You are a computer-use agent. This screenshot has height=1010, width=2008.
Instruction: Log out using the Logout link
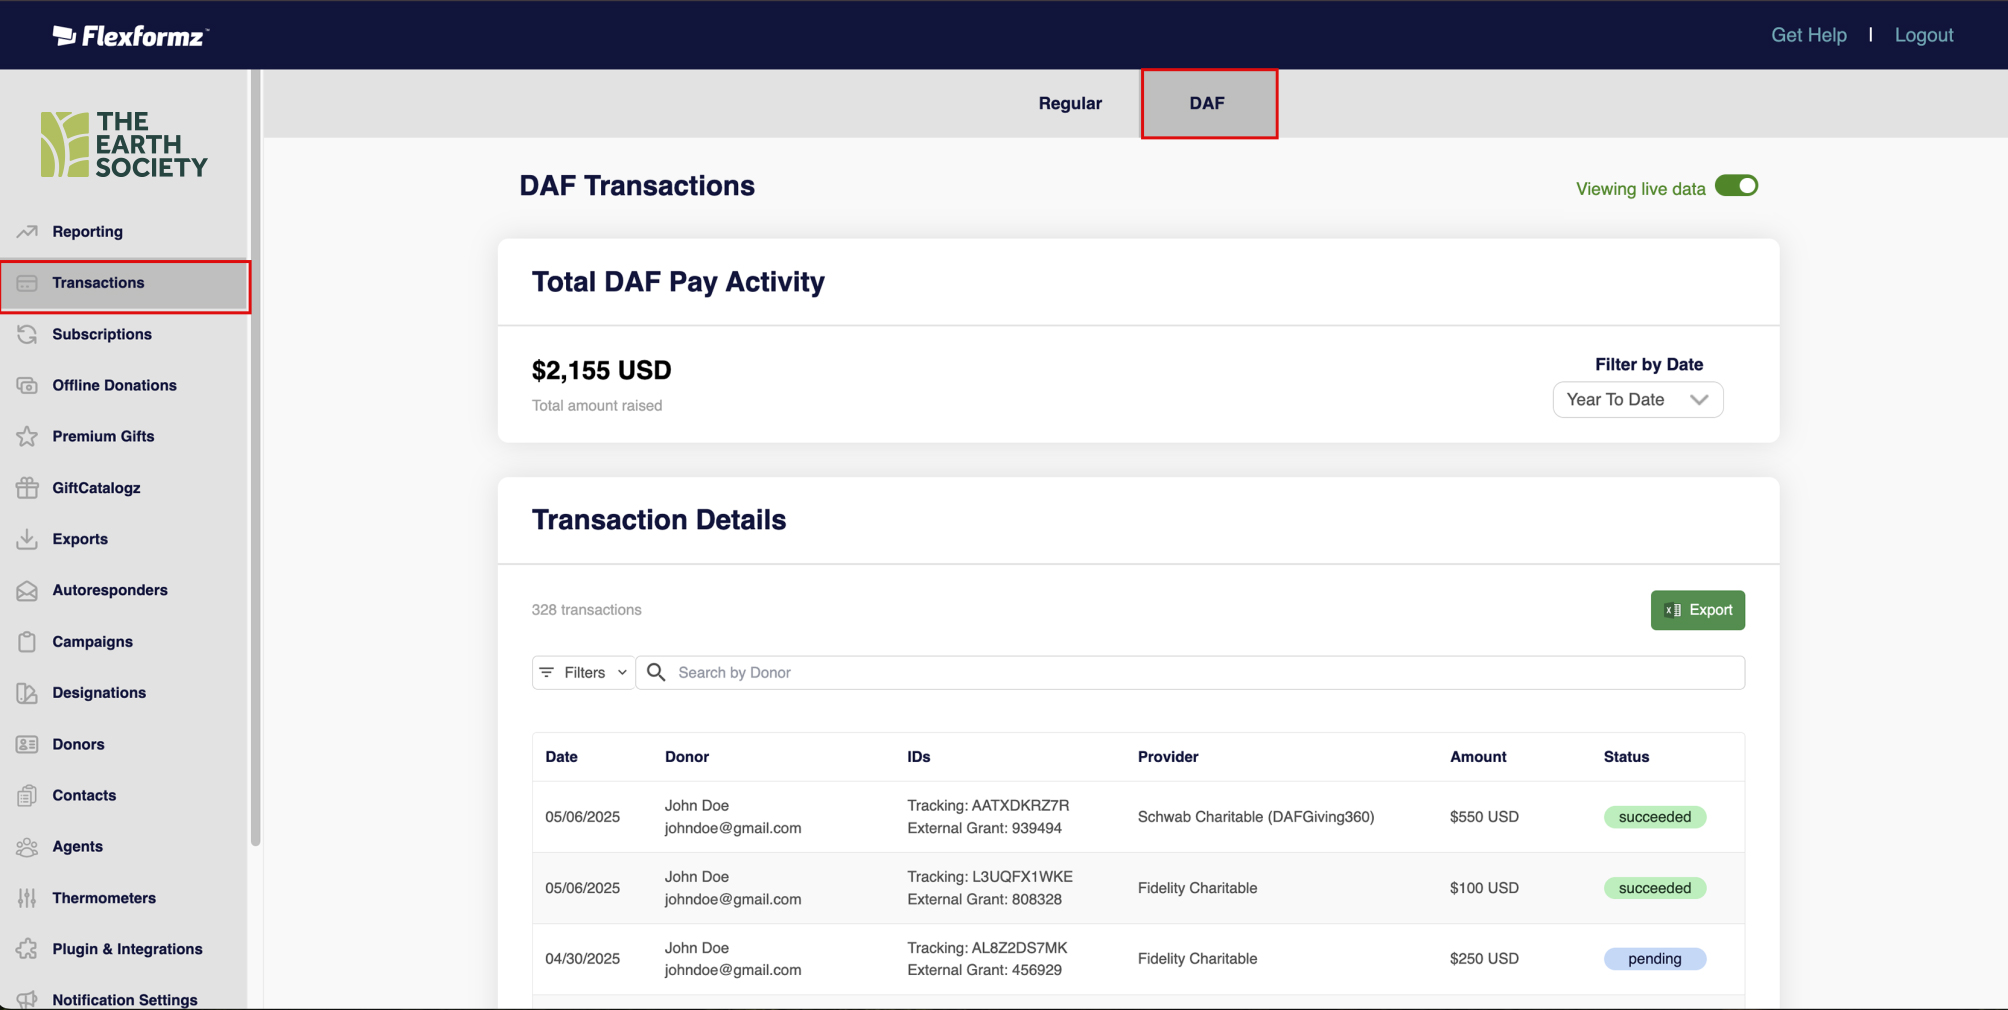(1923, 35)
